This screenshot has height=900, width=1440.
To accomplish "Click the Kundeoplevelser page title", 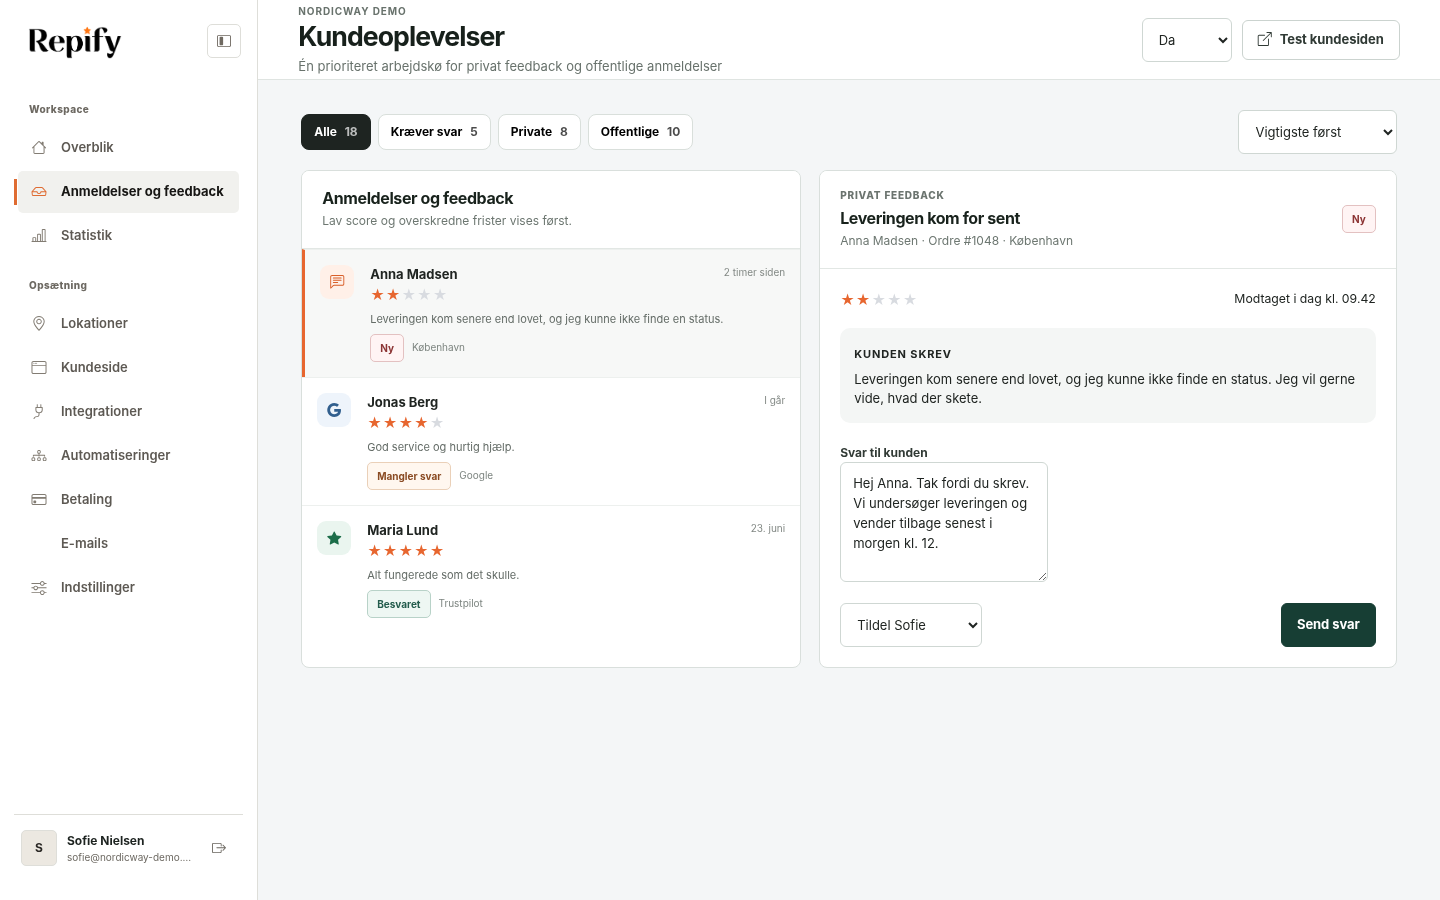I will pos(401,37).
